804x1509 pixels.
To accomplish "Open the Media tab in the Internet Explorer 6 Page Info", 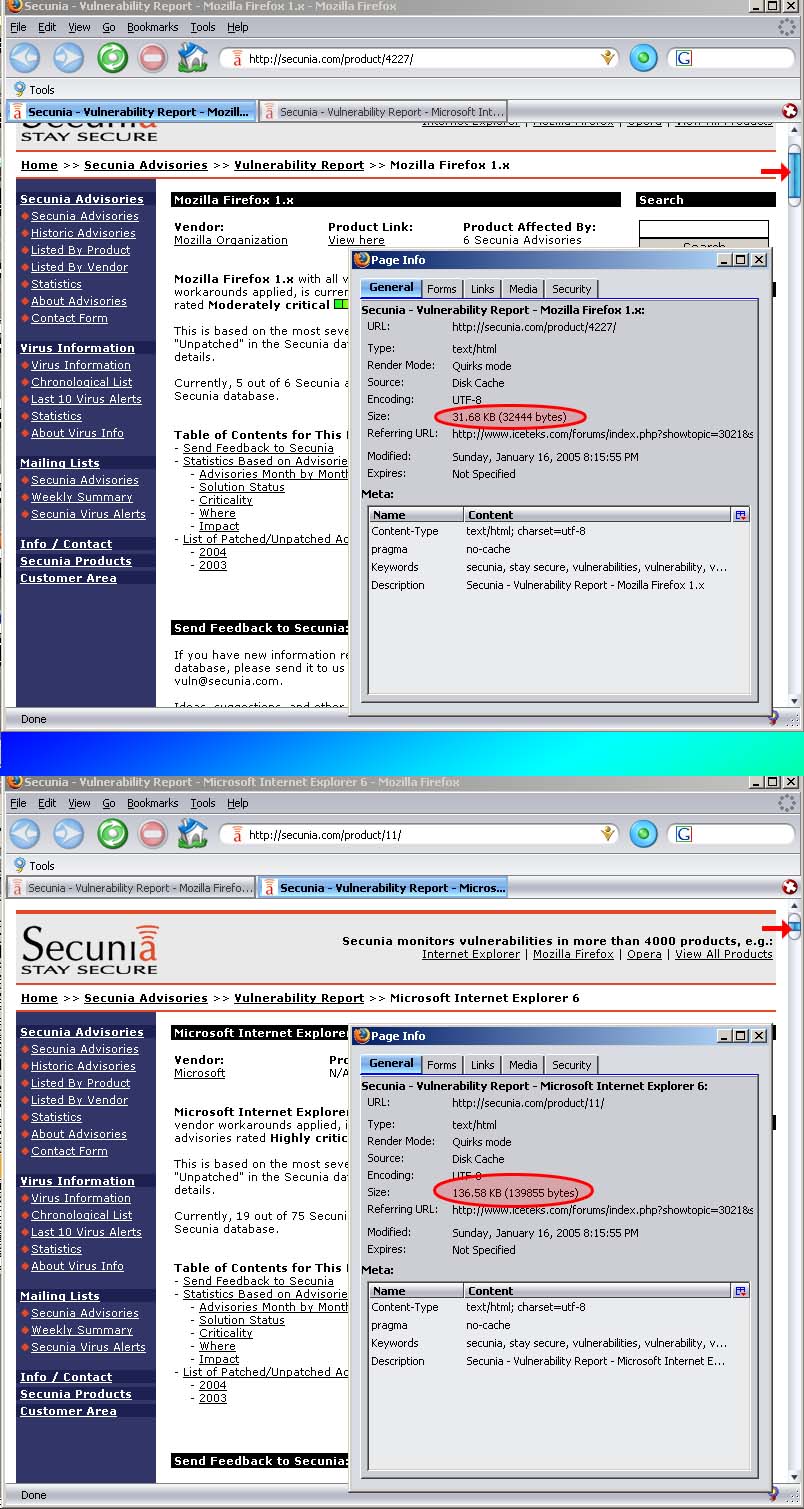I will click(523, 1065).
